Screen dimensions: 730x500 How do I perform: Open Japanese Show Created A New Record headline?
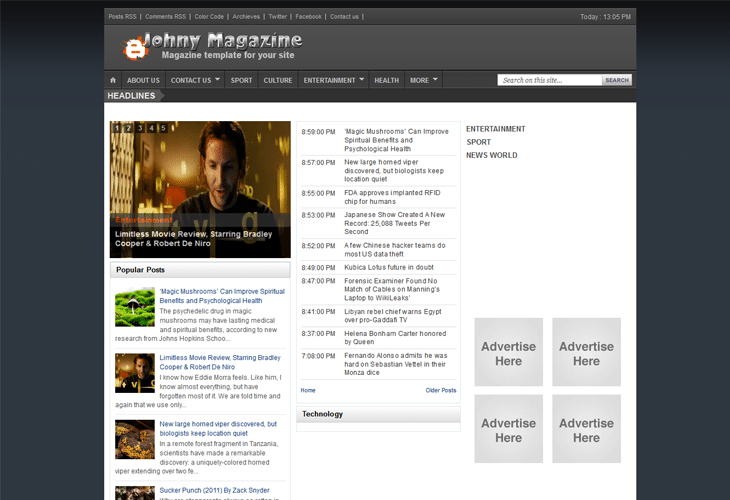pyautogui.click(x=395, y=223)
